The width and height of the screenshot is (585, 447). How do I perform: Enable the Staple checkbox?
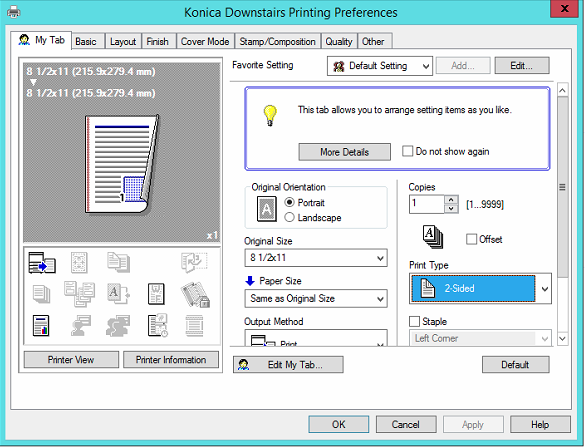point(414,321)
